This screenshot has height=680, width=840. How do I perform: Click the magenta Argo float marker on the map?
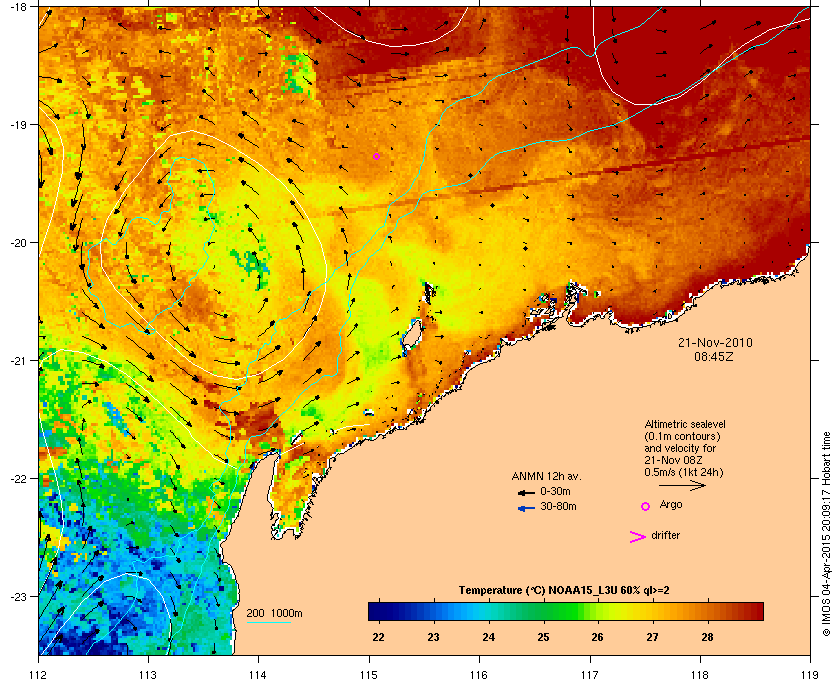pyautogui.click(x=377, y=156)
